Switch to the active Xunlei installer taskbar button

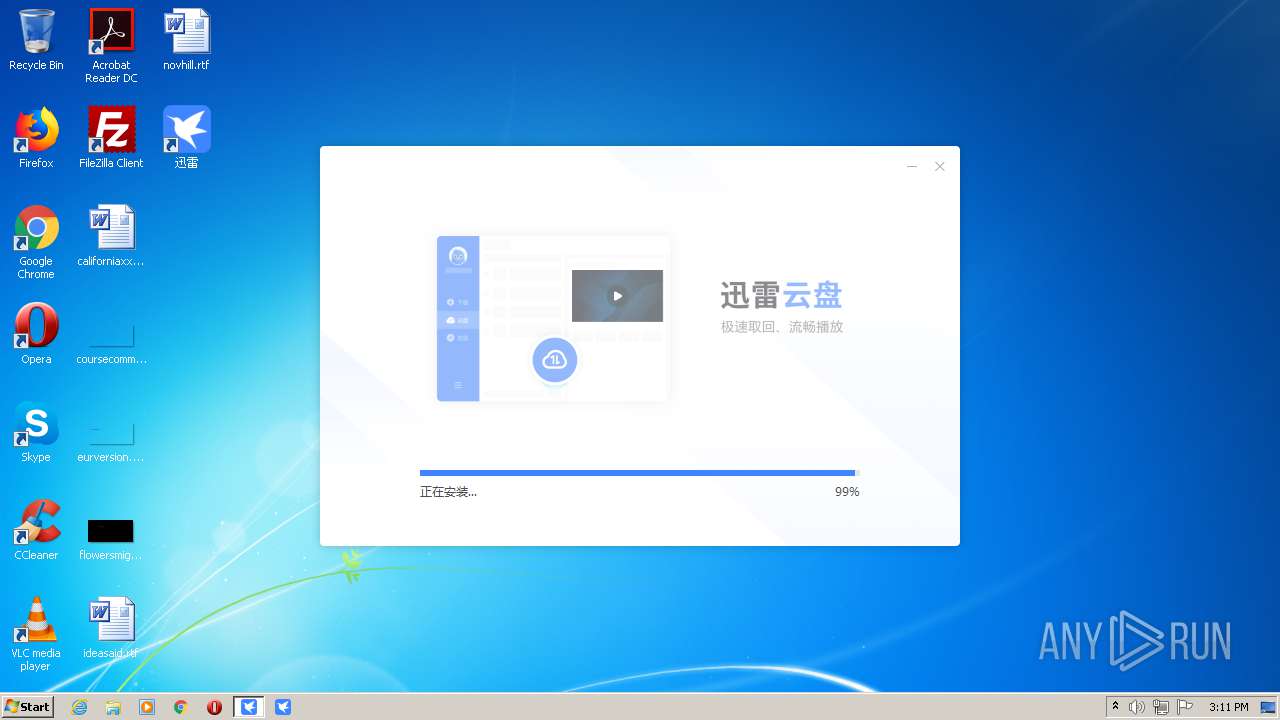[249, 707]
